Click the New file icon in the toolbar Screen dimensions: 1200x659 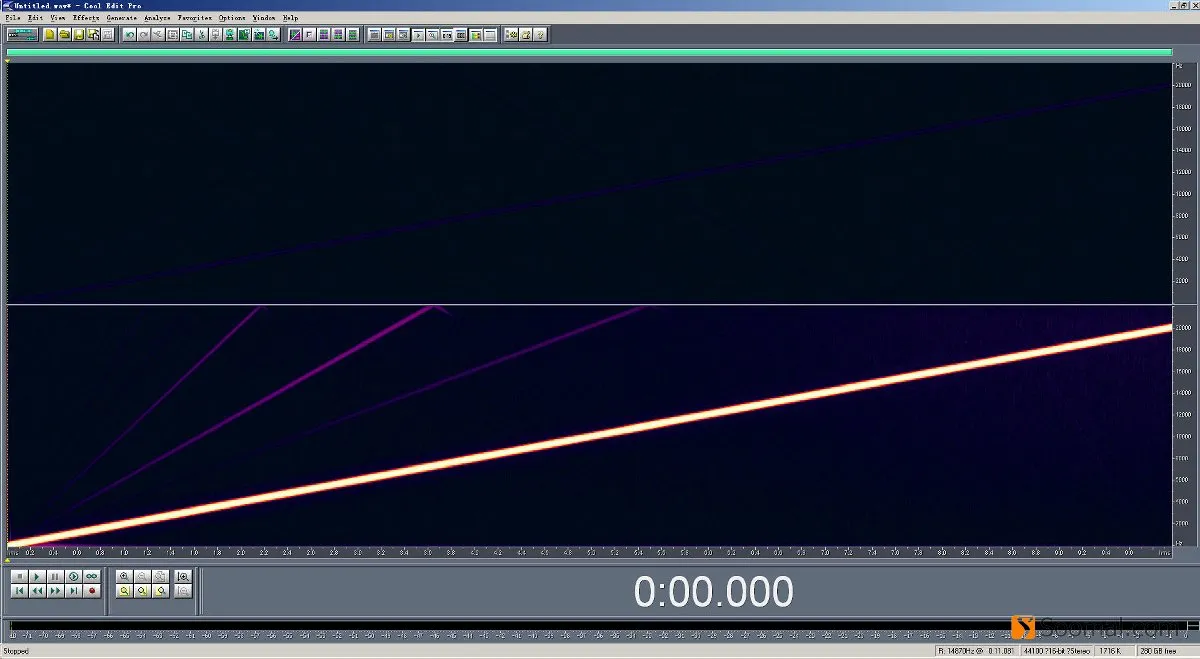click(49, 35)
